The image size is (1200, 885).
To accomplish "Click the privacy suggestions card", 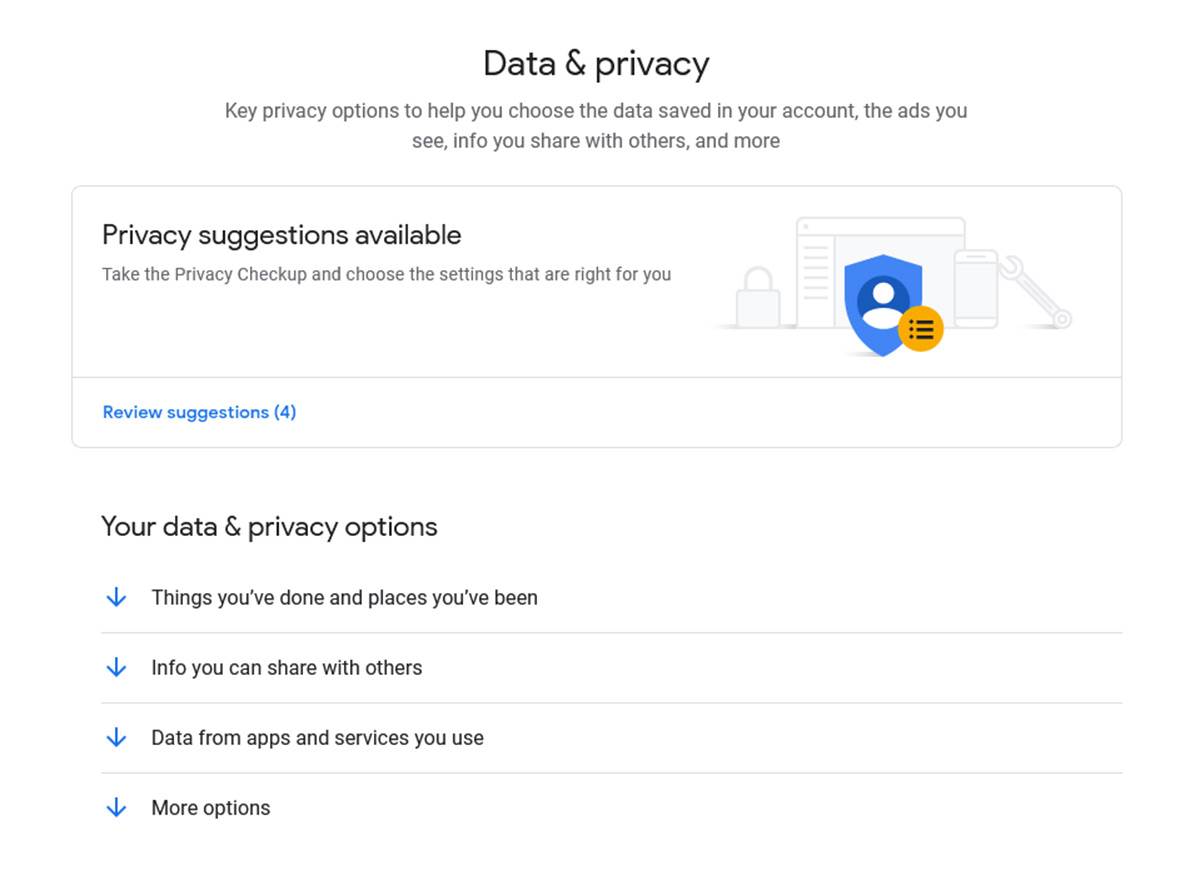I will (x=597, y=315).
